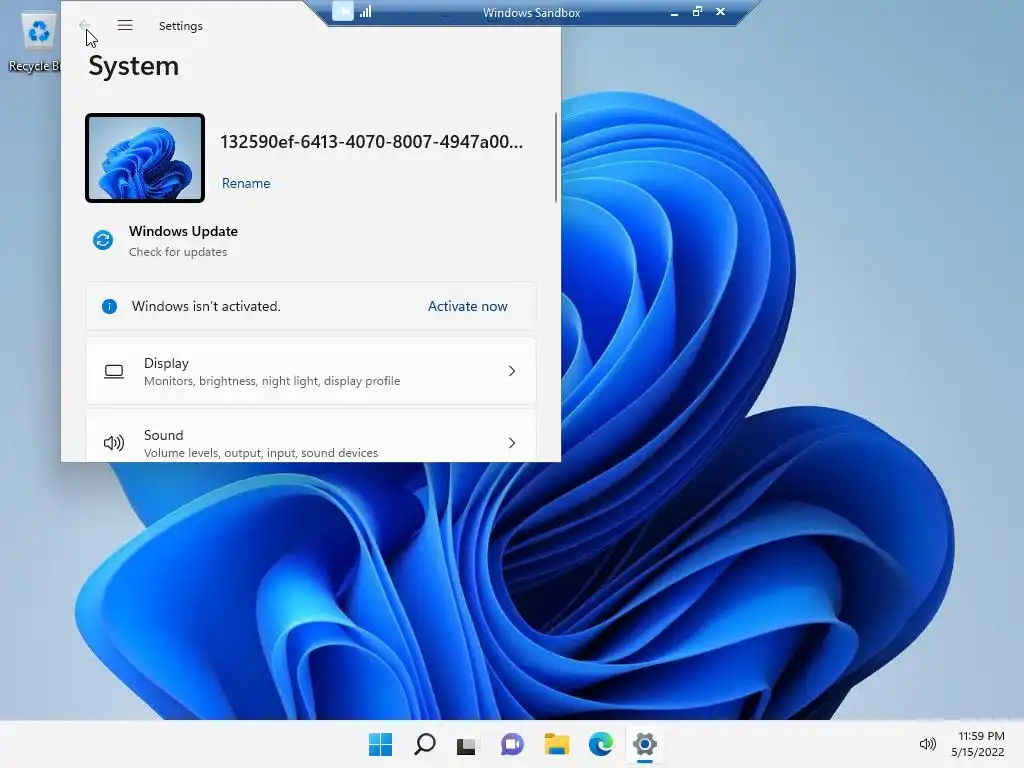Click the Sound speaker icon in Settings

pos(114,443)
